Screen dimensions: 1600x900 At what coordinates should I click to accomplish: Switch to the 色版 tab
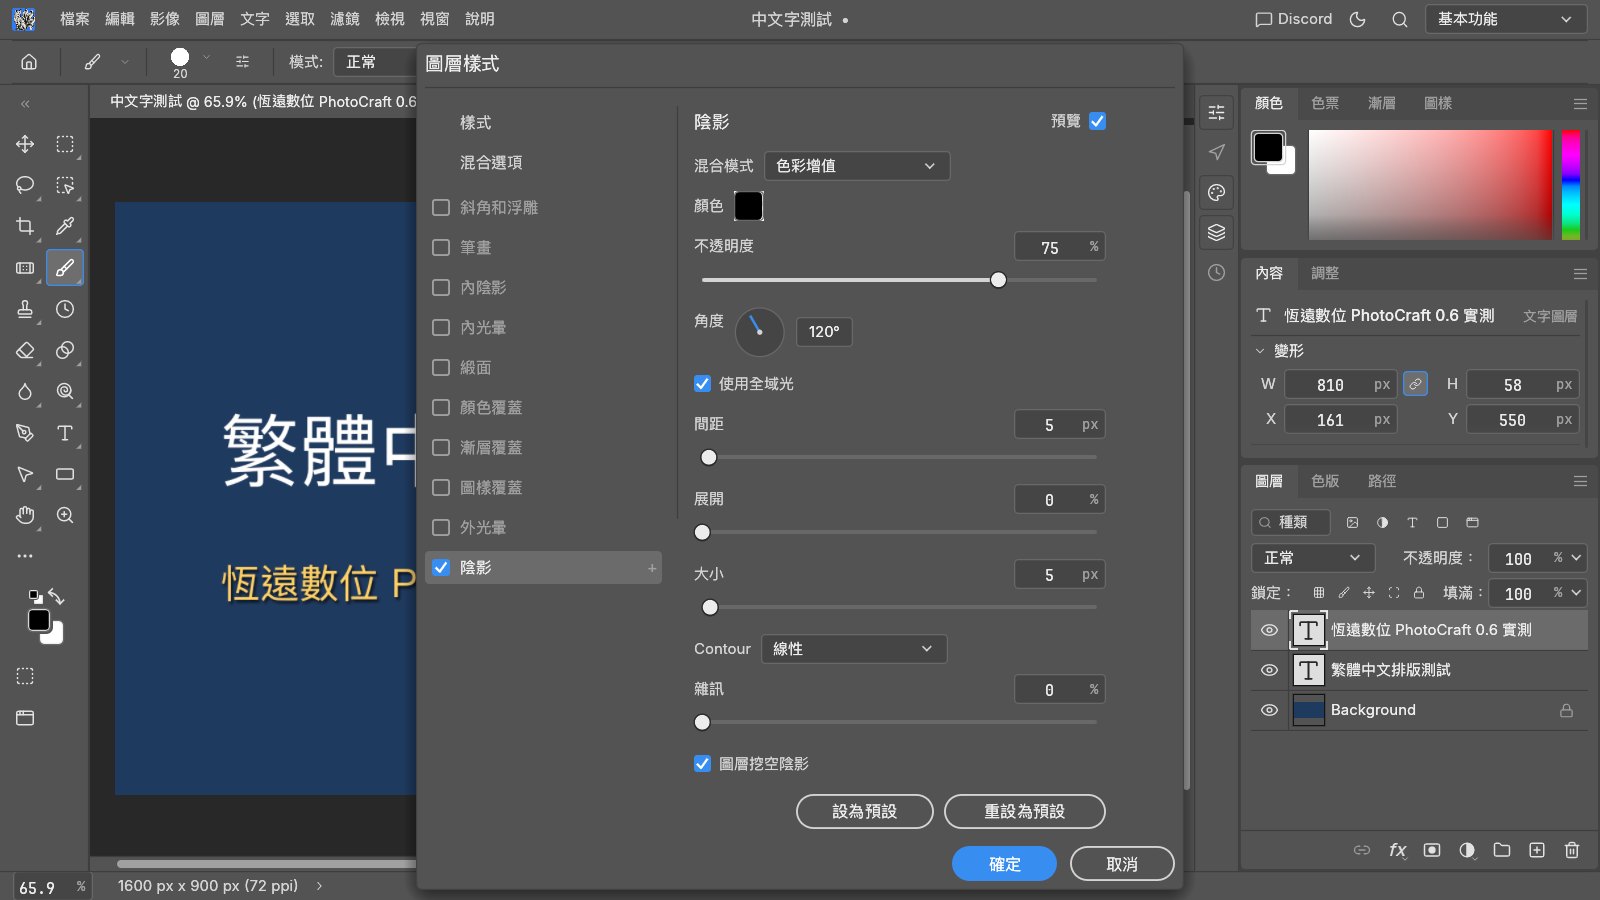pos(1325,481)
